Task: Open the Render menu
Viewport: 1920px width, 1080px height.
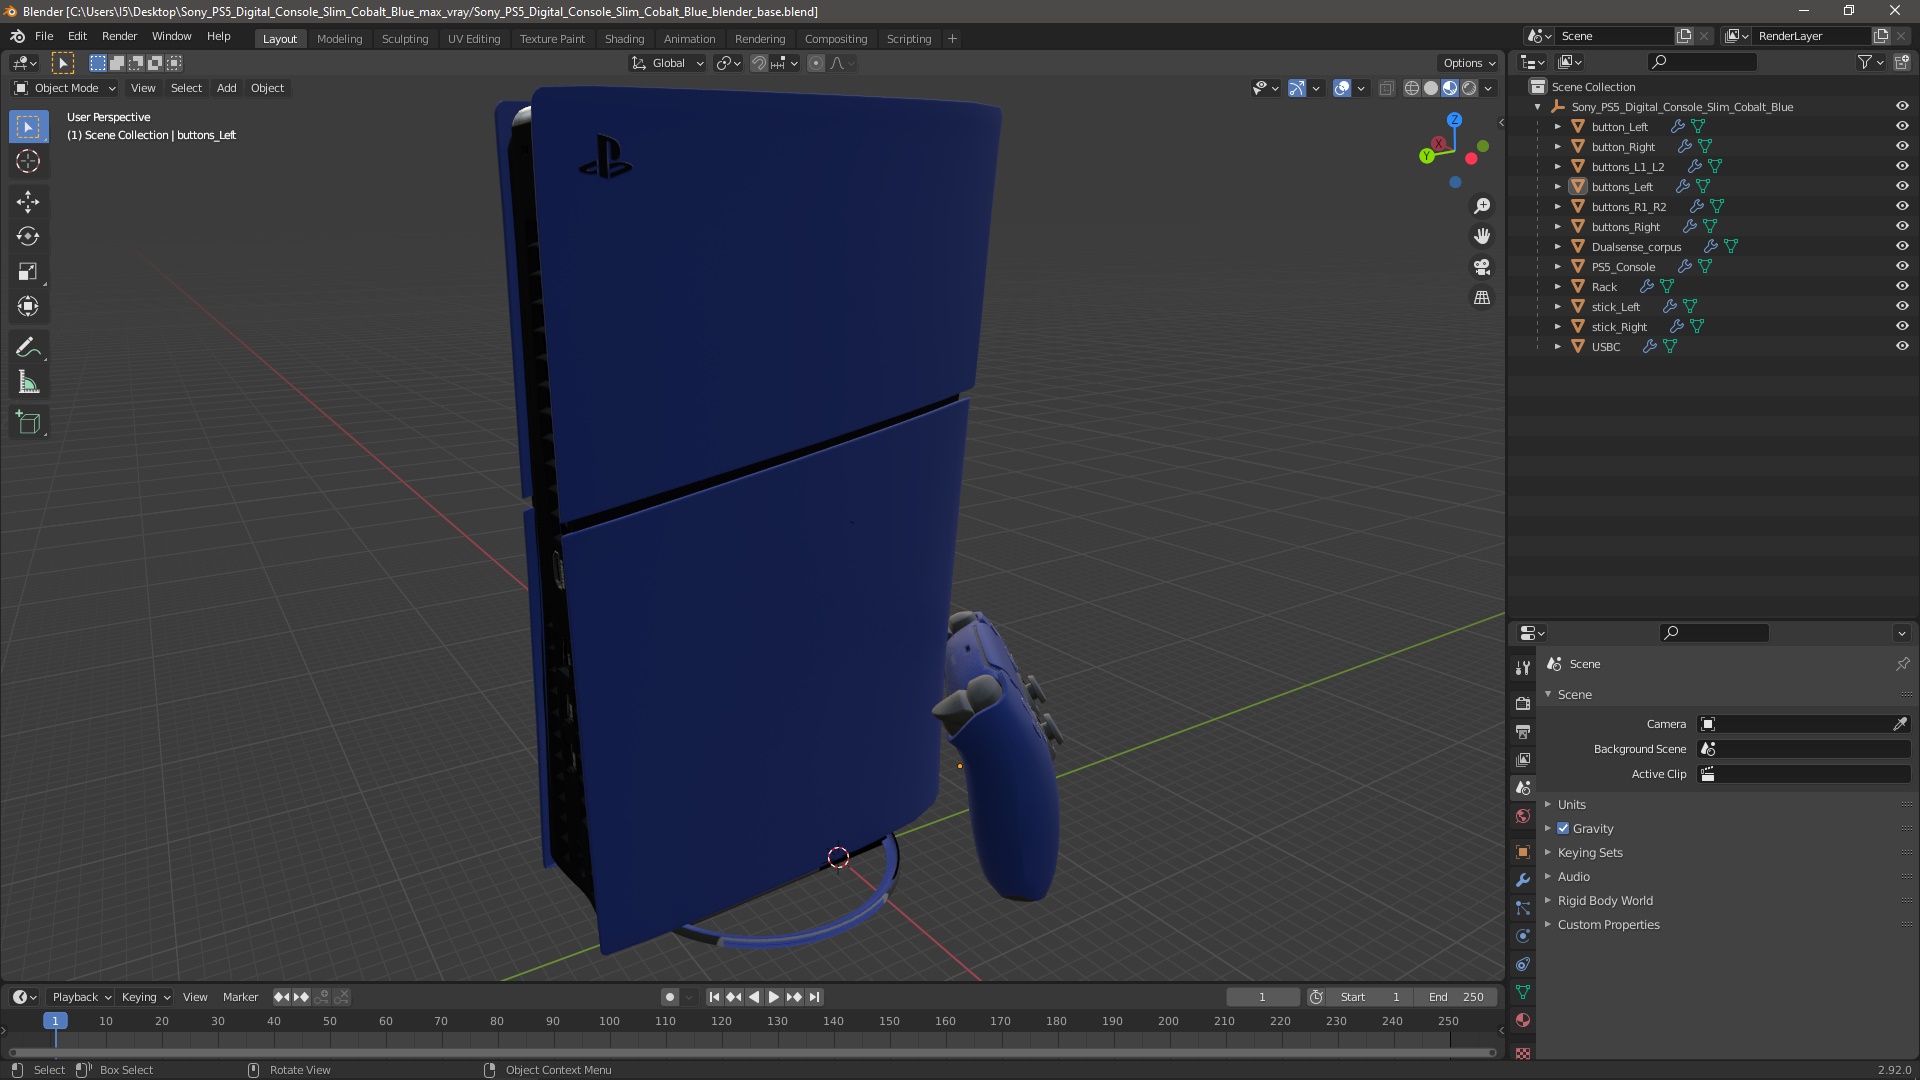Action: [x=119, y=36]
